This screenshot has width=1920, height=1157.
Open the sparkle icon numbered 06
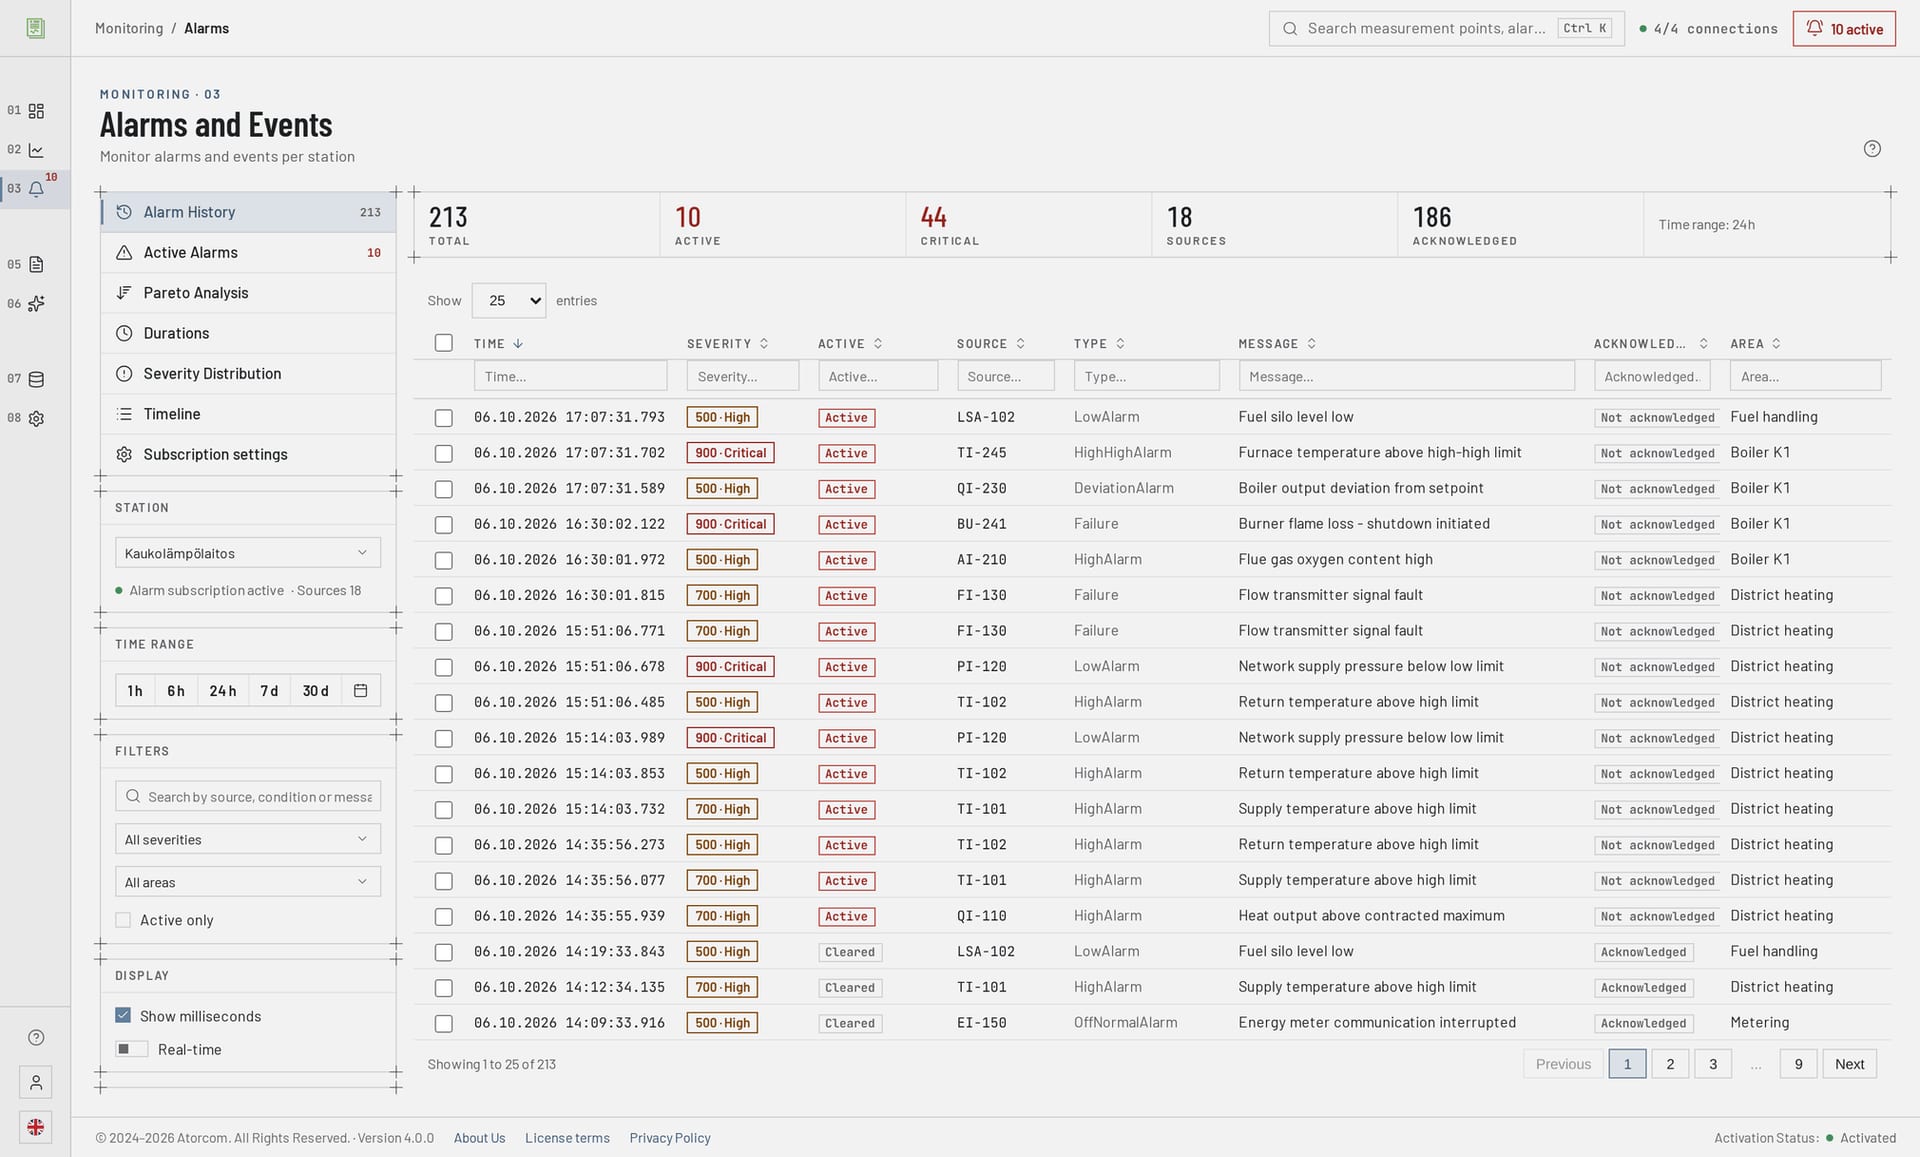(x=36, y=304)
